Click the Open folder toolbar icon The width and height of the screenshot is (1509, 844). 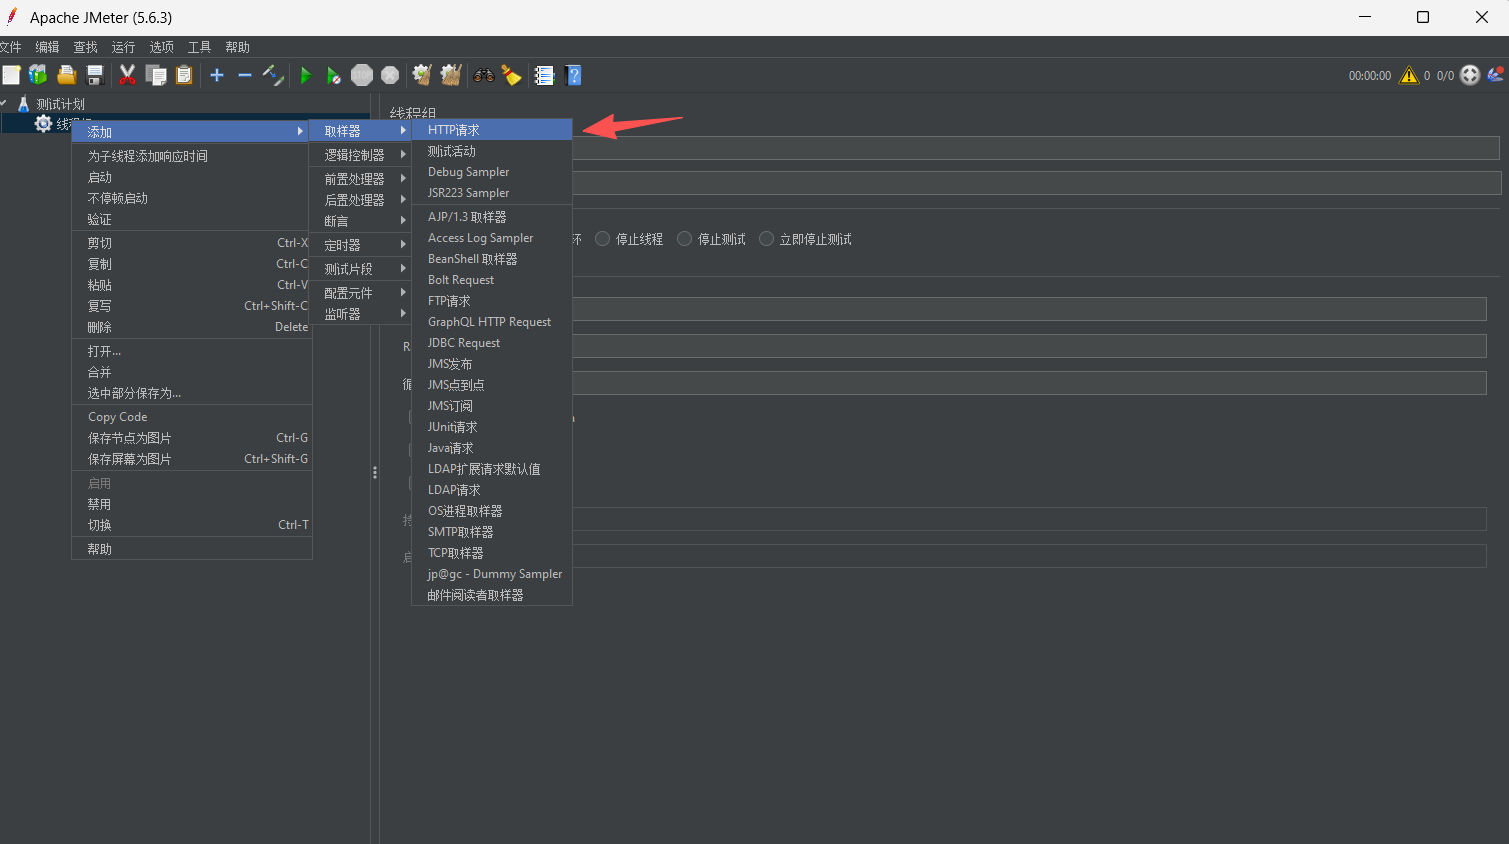pos(66,75)
